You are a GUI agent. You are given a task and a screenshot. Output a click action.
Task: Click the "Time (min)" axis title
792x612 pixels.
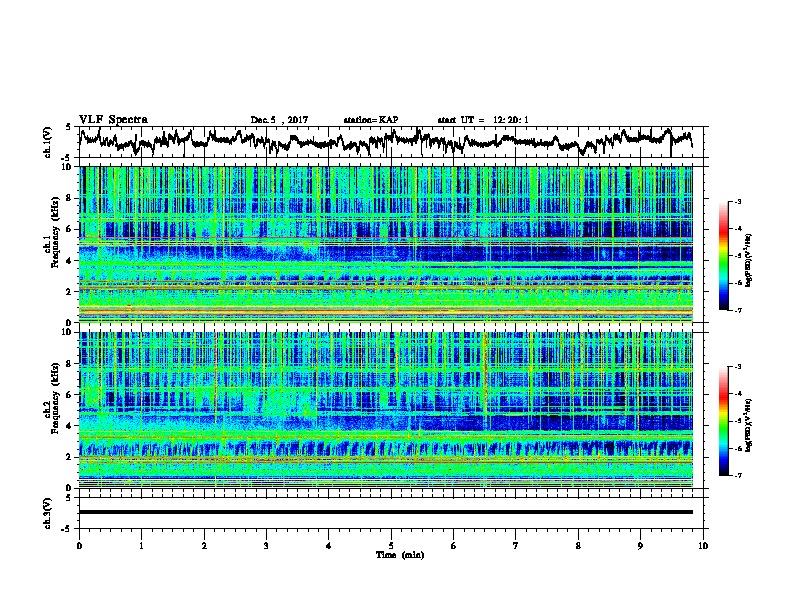click(400, 555)
